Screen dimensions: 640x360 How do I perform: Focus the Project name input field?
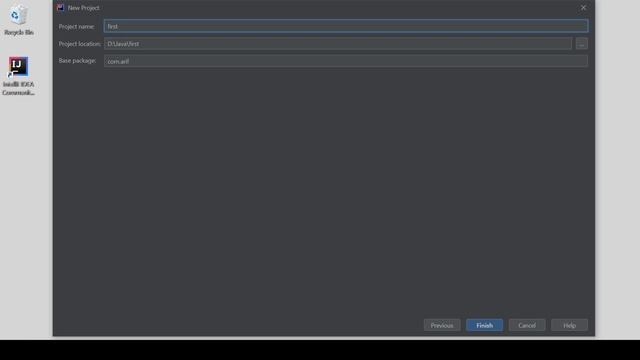(x=346, y=26)
